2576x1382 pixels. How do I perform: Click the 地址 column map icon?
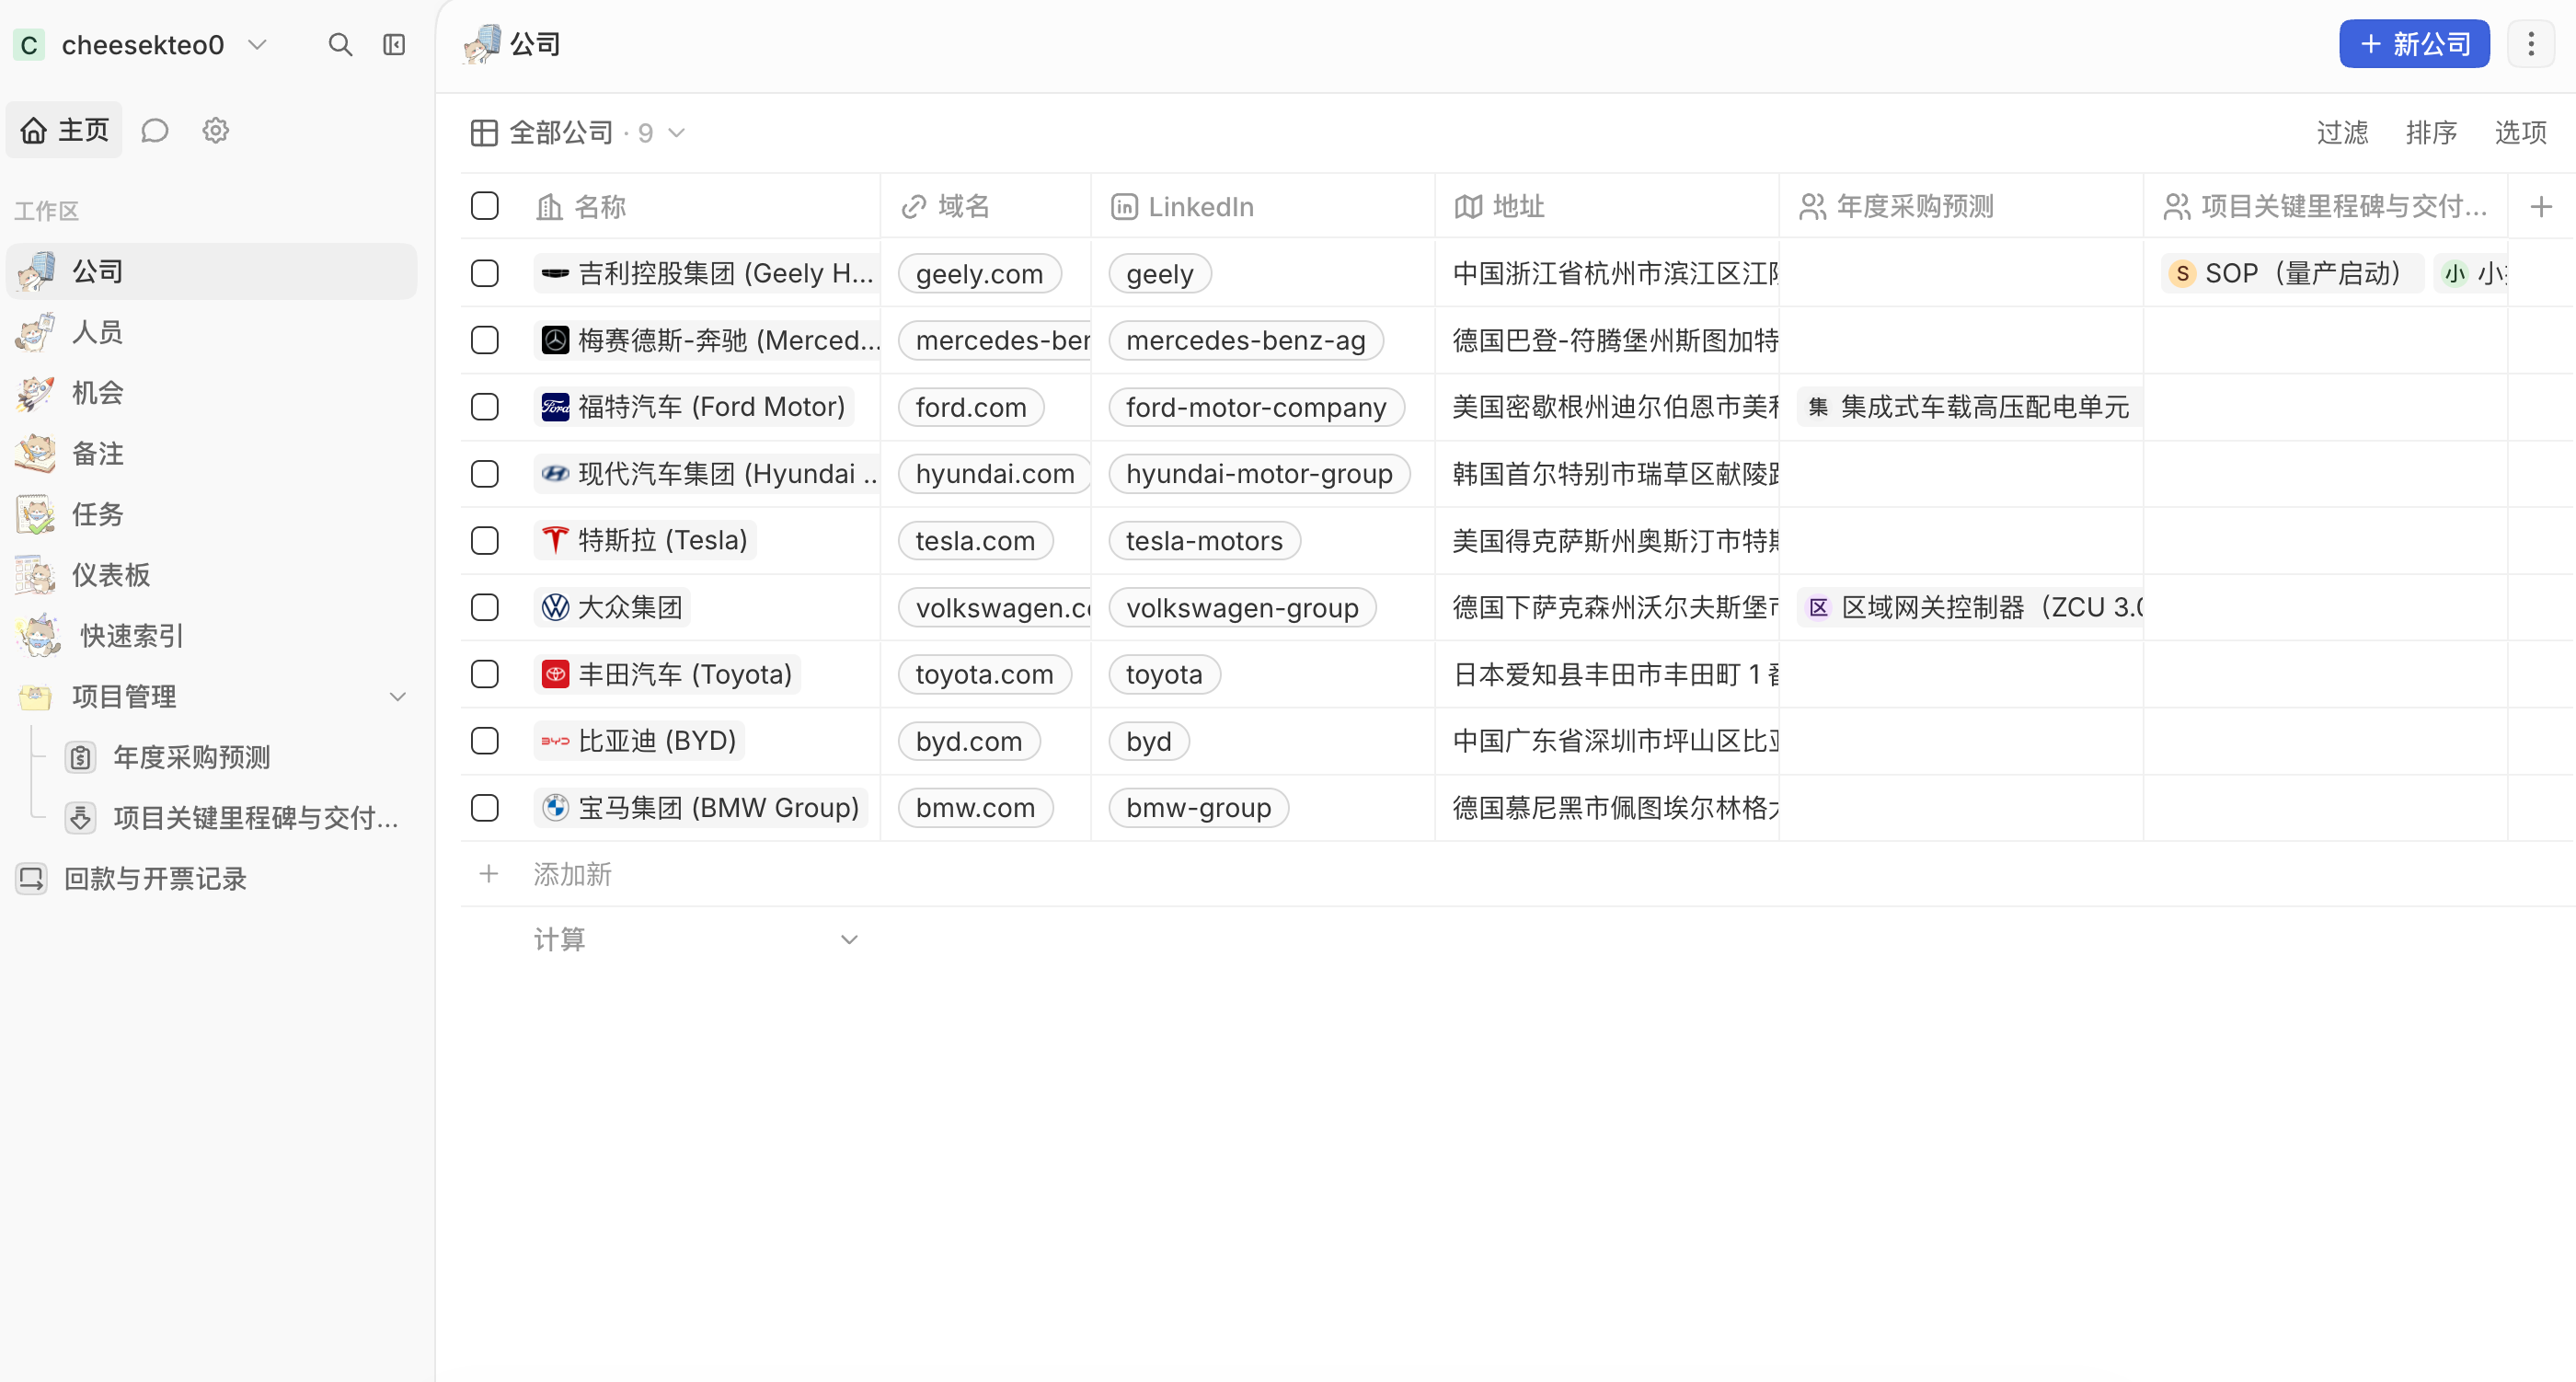click(x=1468, y=207)
